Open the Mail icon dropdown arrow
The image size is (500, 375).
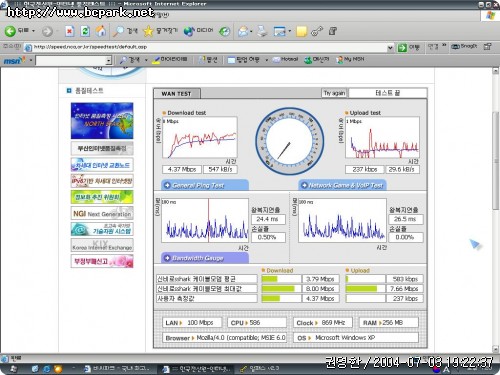pyautogui.click(x=251, y=32)
